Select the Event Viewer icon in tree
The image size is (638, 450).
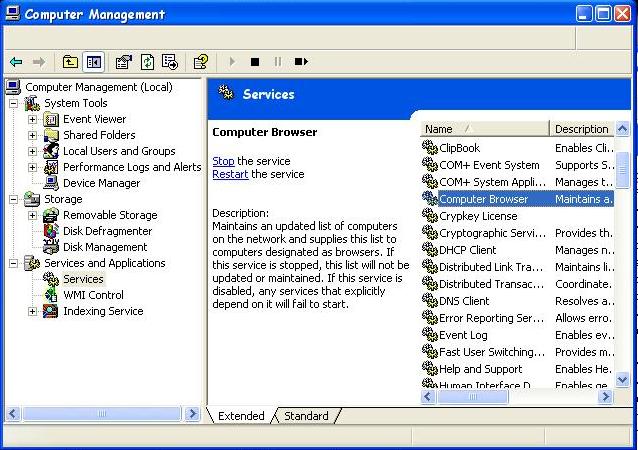pyautogui.click(x=51, y=119)
